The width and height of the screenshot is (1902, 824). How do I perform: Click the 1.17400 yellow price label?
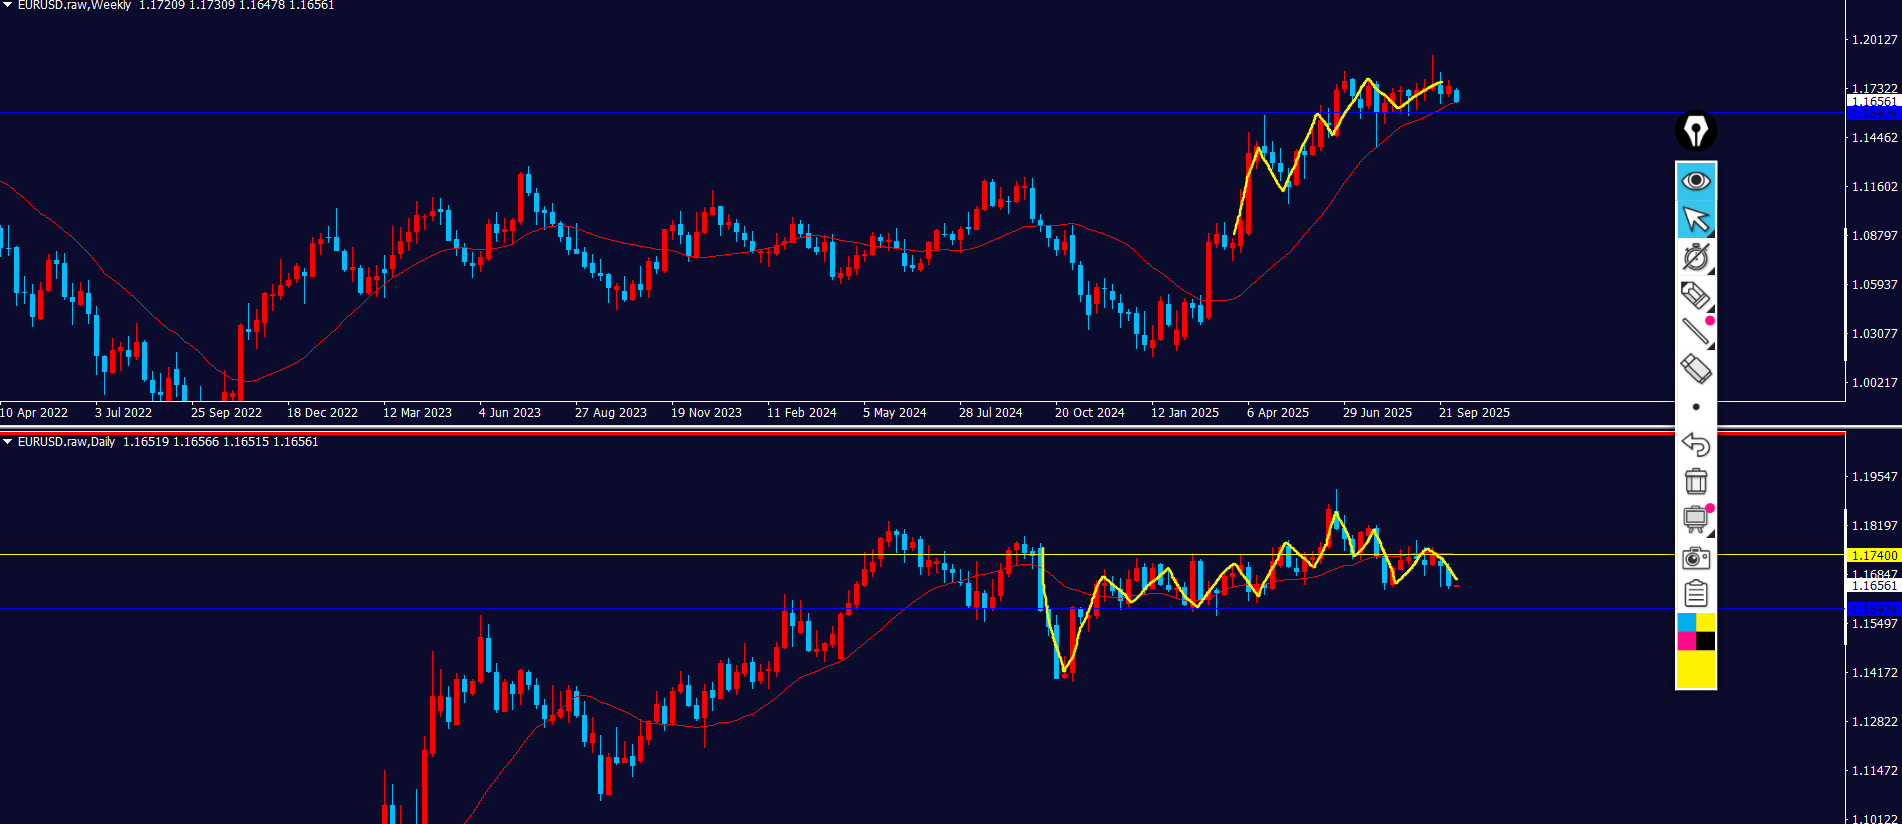pyautogui.click(x=1873, y=555)
